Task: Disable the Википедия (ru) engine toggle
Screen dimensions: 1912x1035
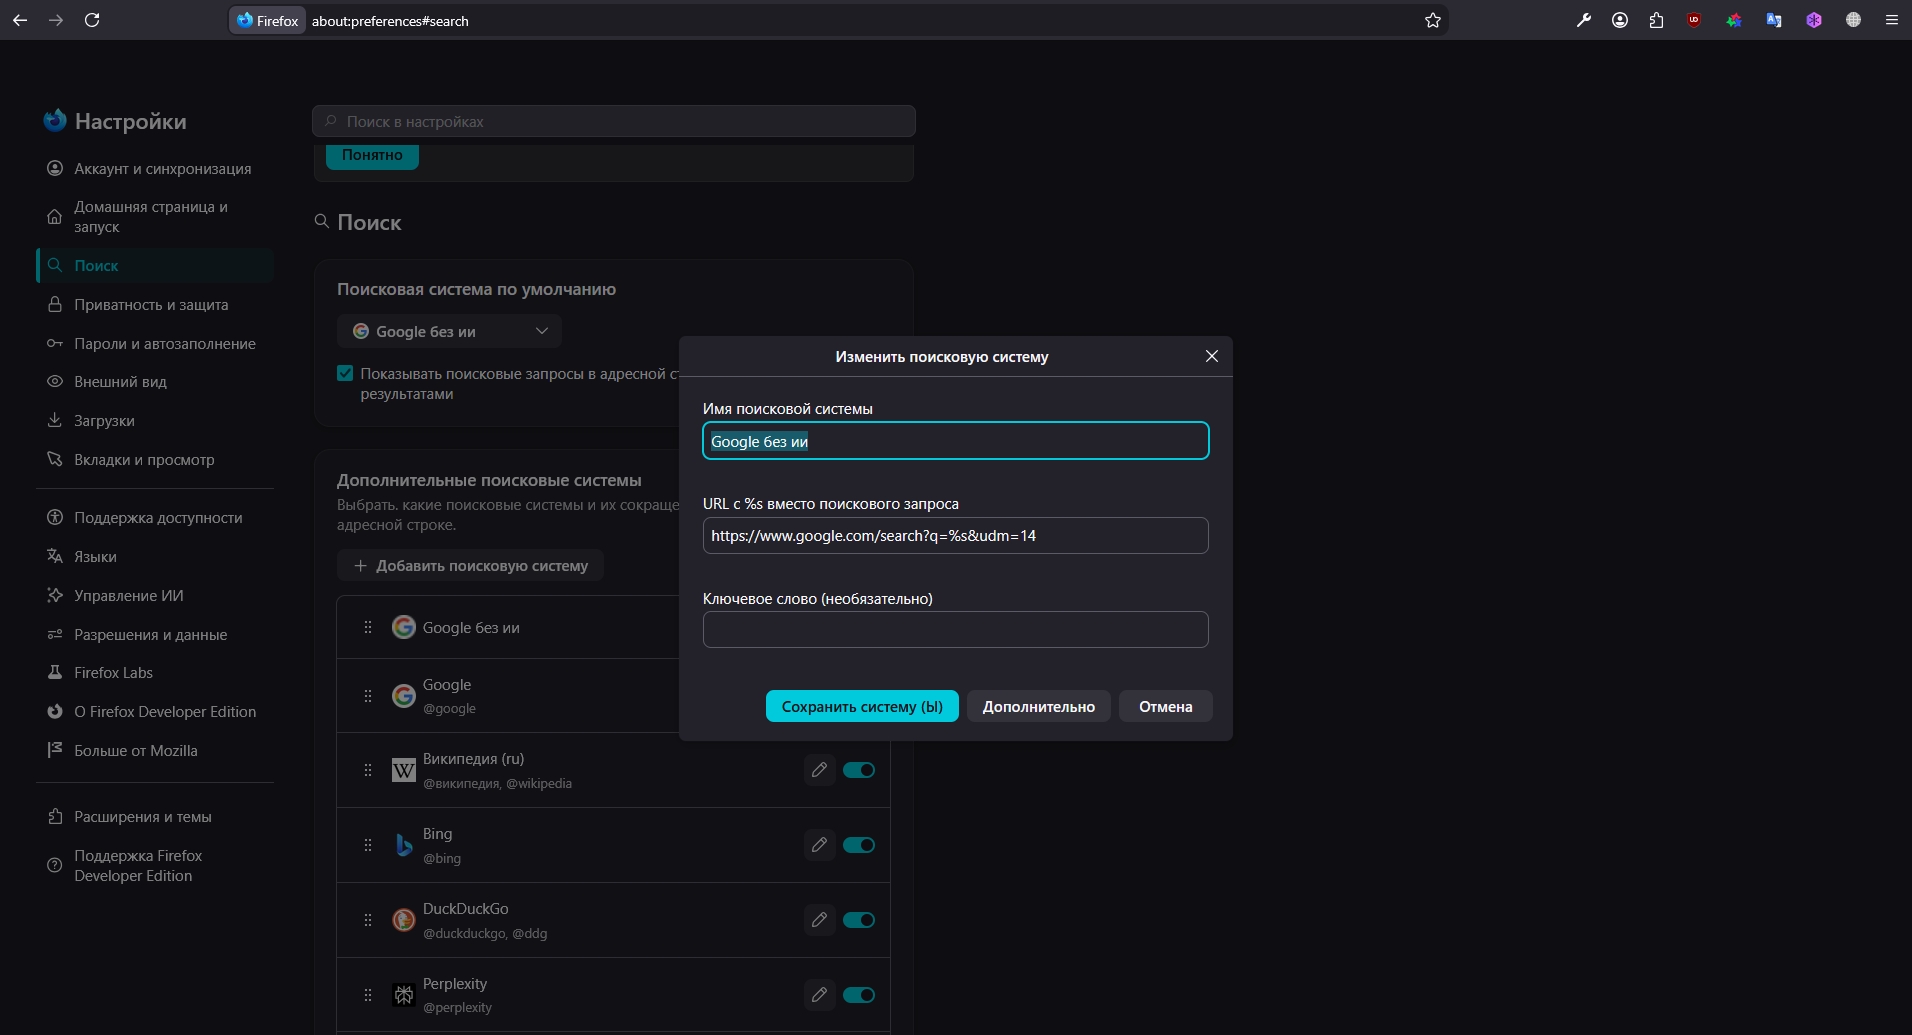Action: point(859,770)
